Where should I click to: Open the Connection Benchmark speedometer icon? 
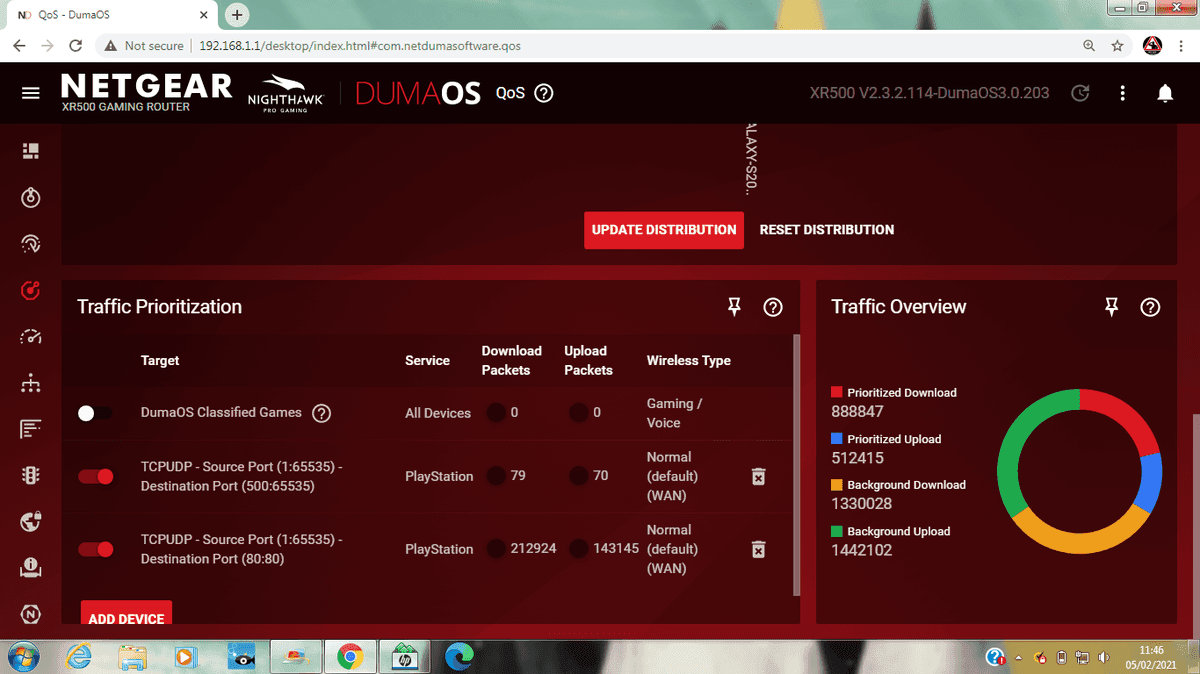[31, 336]
